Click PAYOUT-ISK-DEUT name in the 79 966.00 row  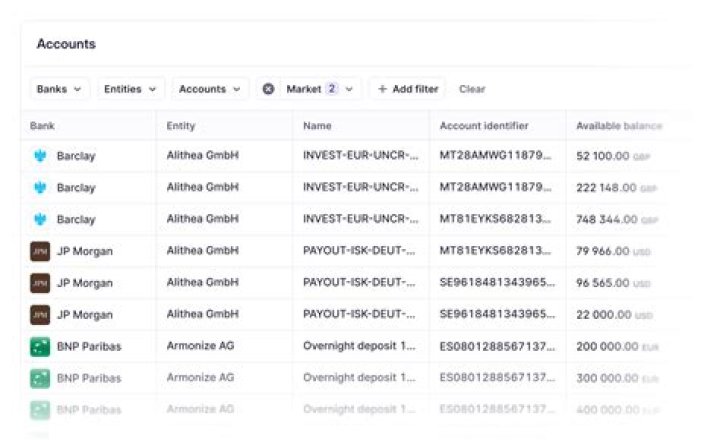[359, 251]
